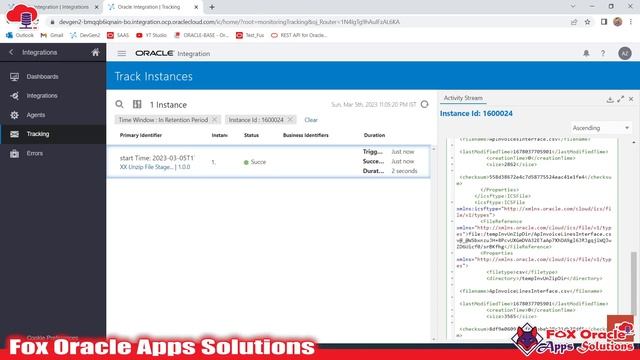Viewport: 640px width, 360px height.
Task: Download the activity stream
Action: pyautogui.click(x=610, y=99)
